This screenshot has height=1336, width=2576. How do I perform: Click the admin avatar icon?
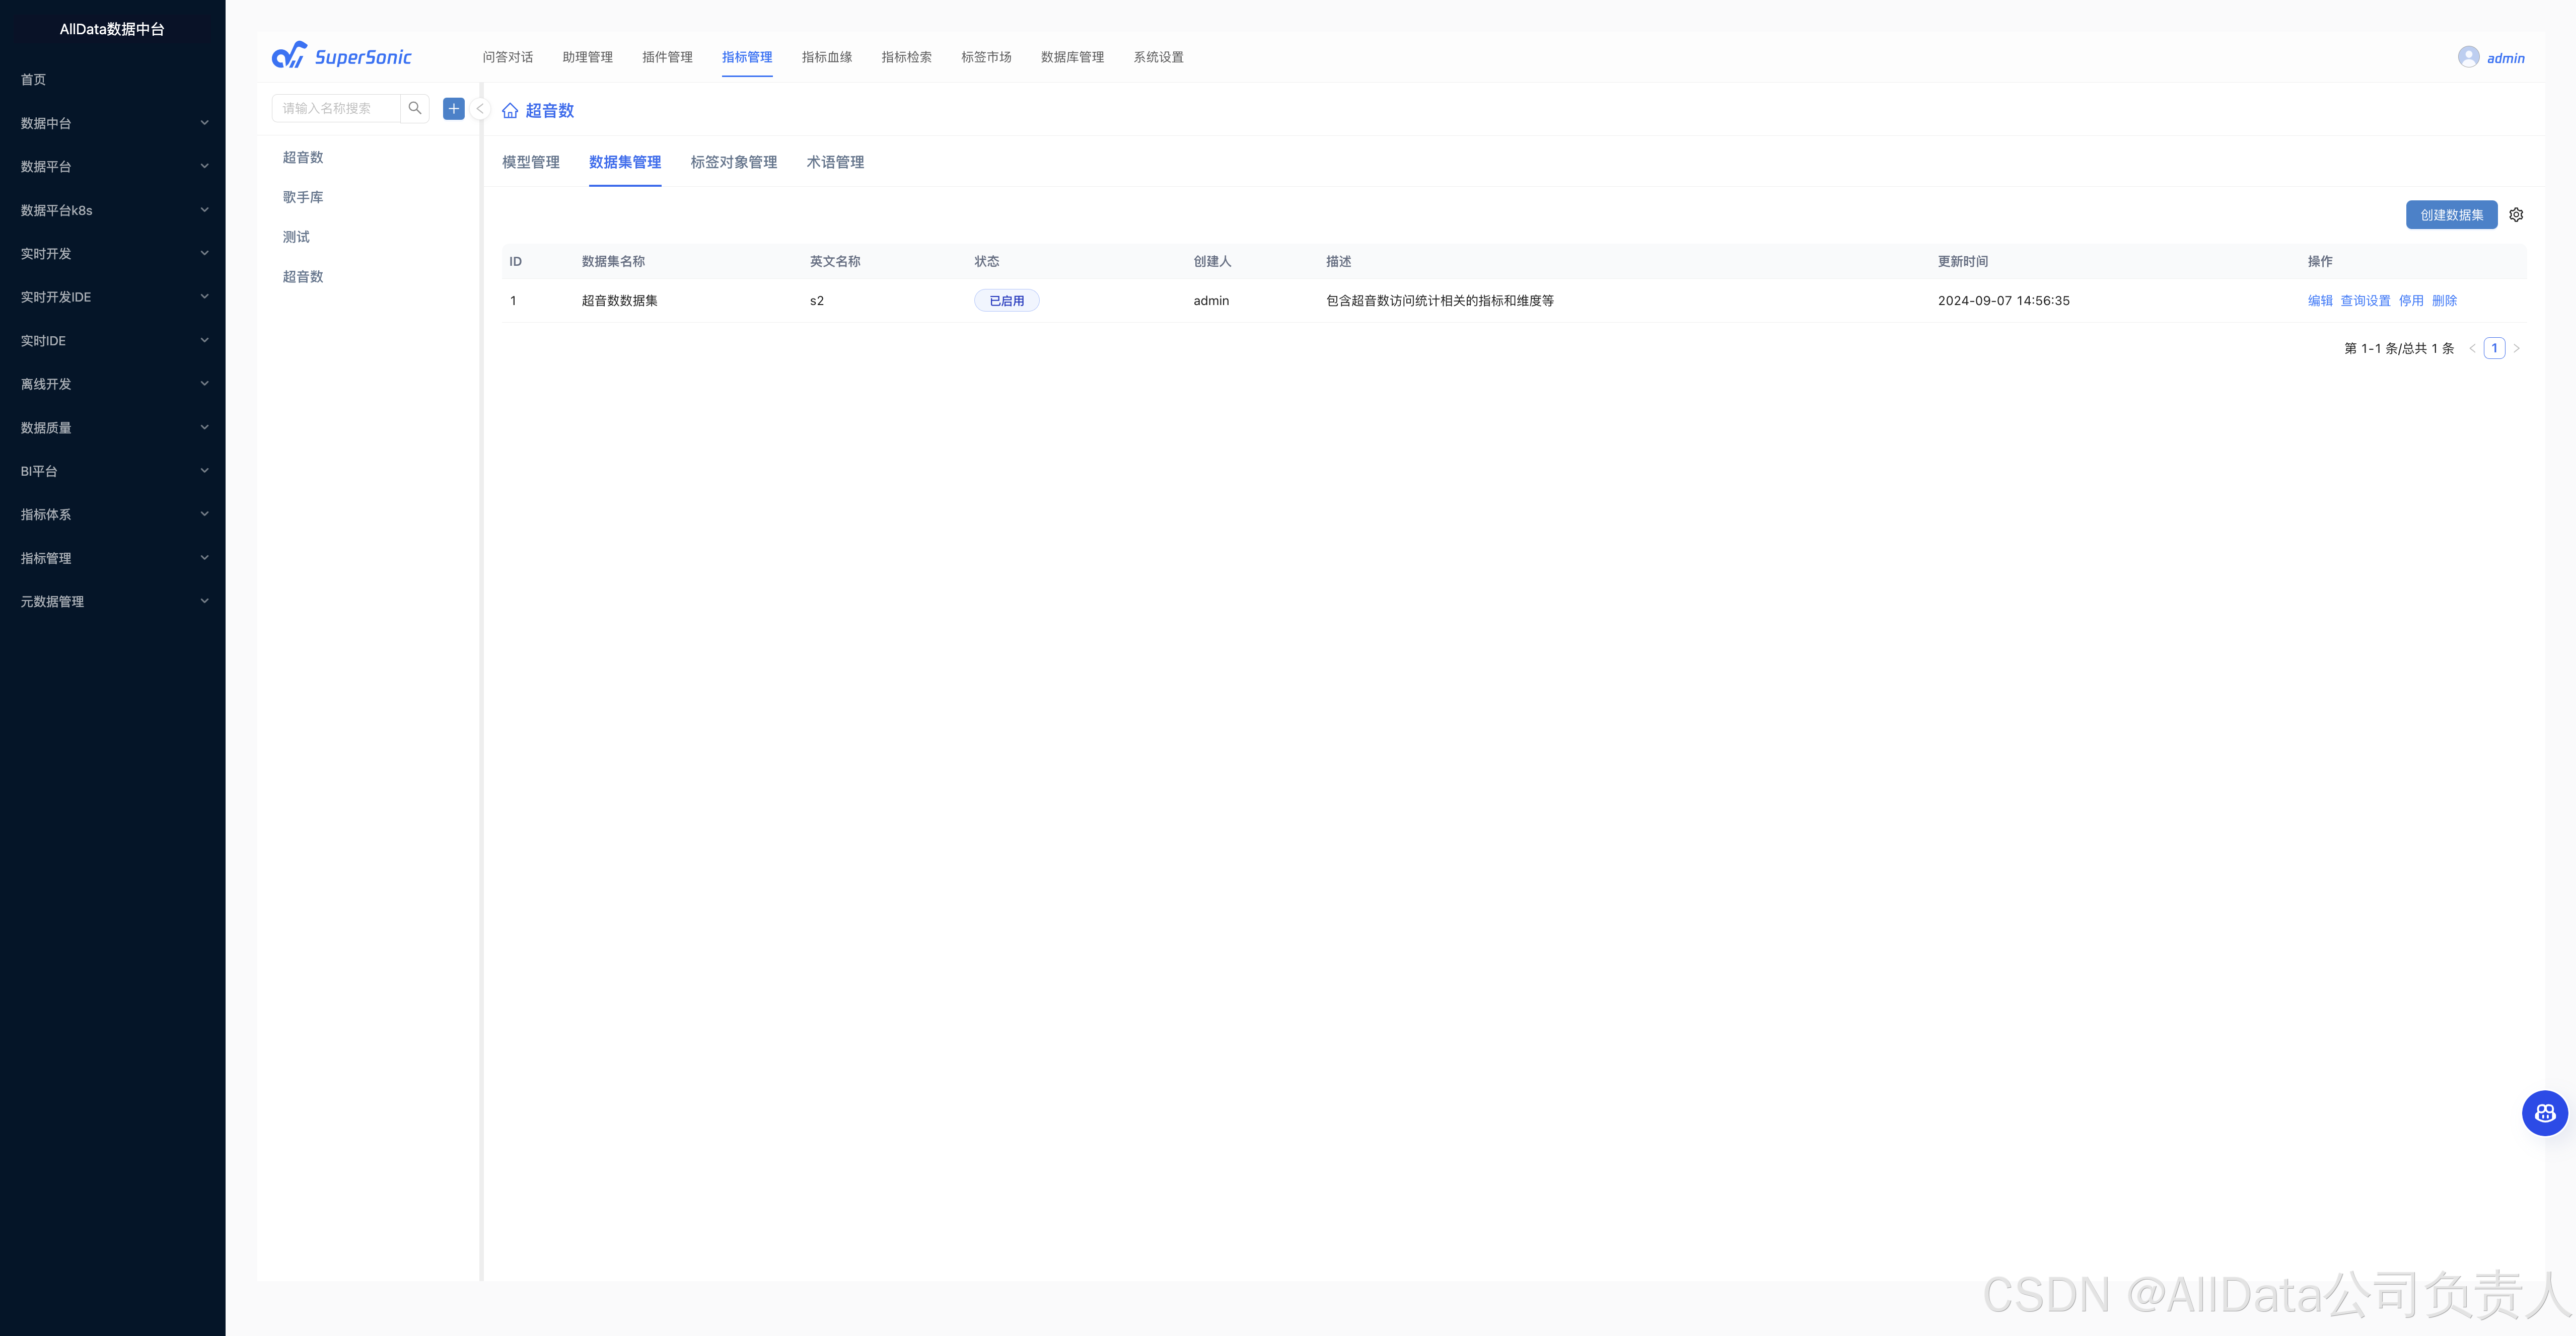pos(2468,57)
